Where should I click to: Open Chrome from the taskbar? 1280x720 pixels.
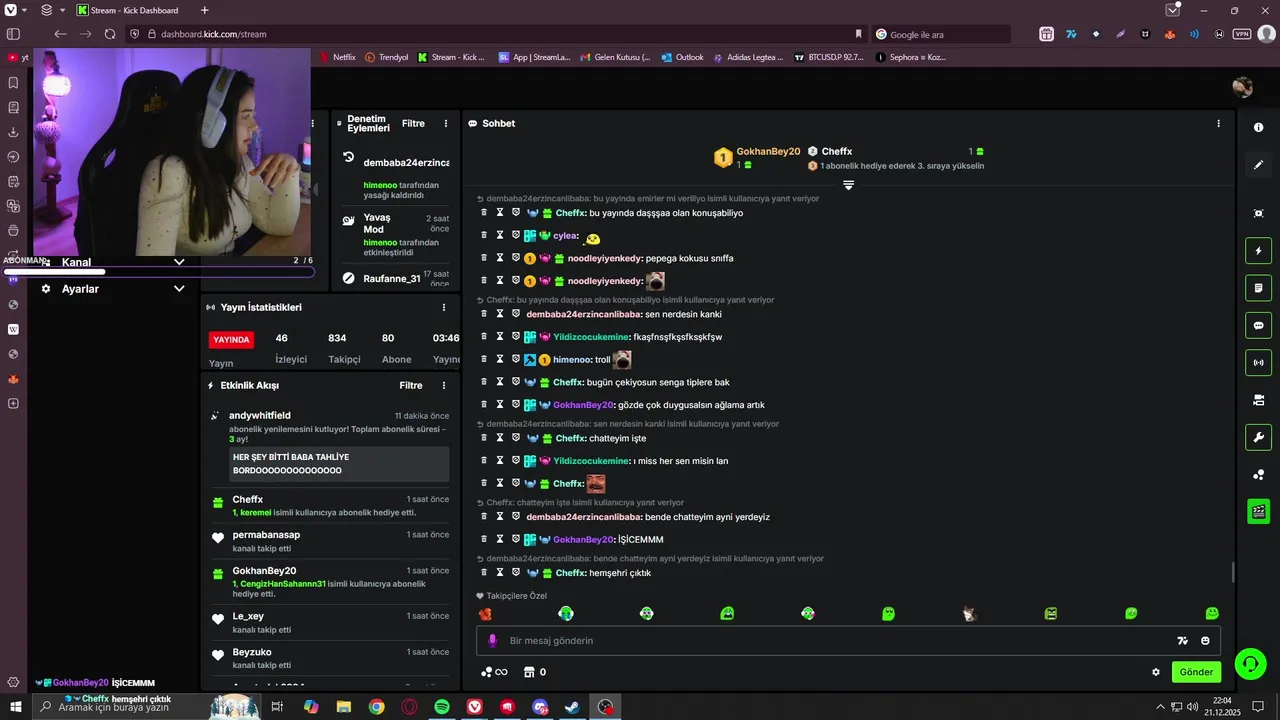coord(376,707)
